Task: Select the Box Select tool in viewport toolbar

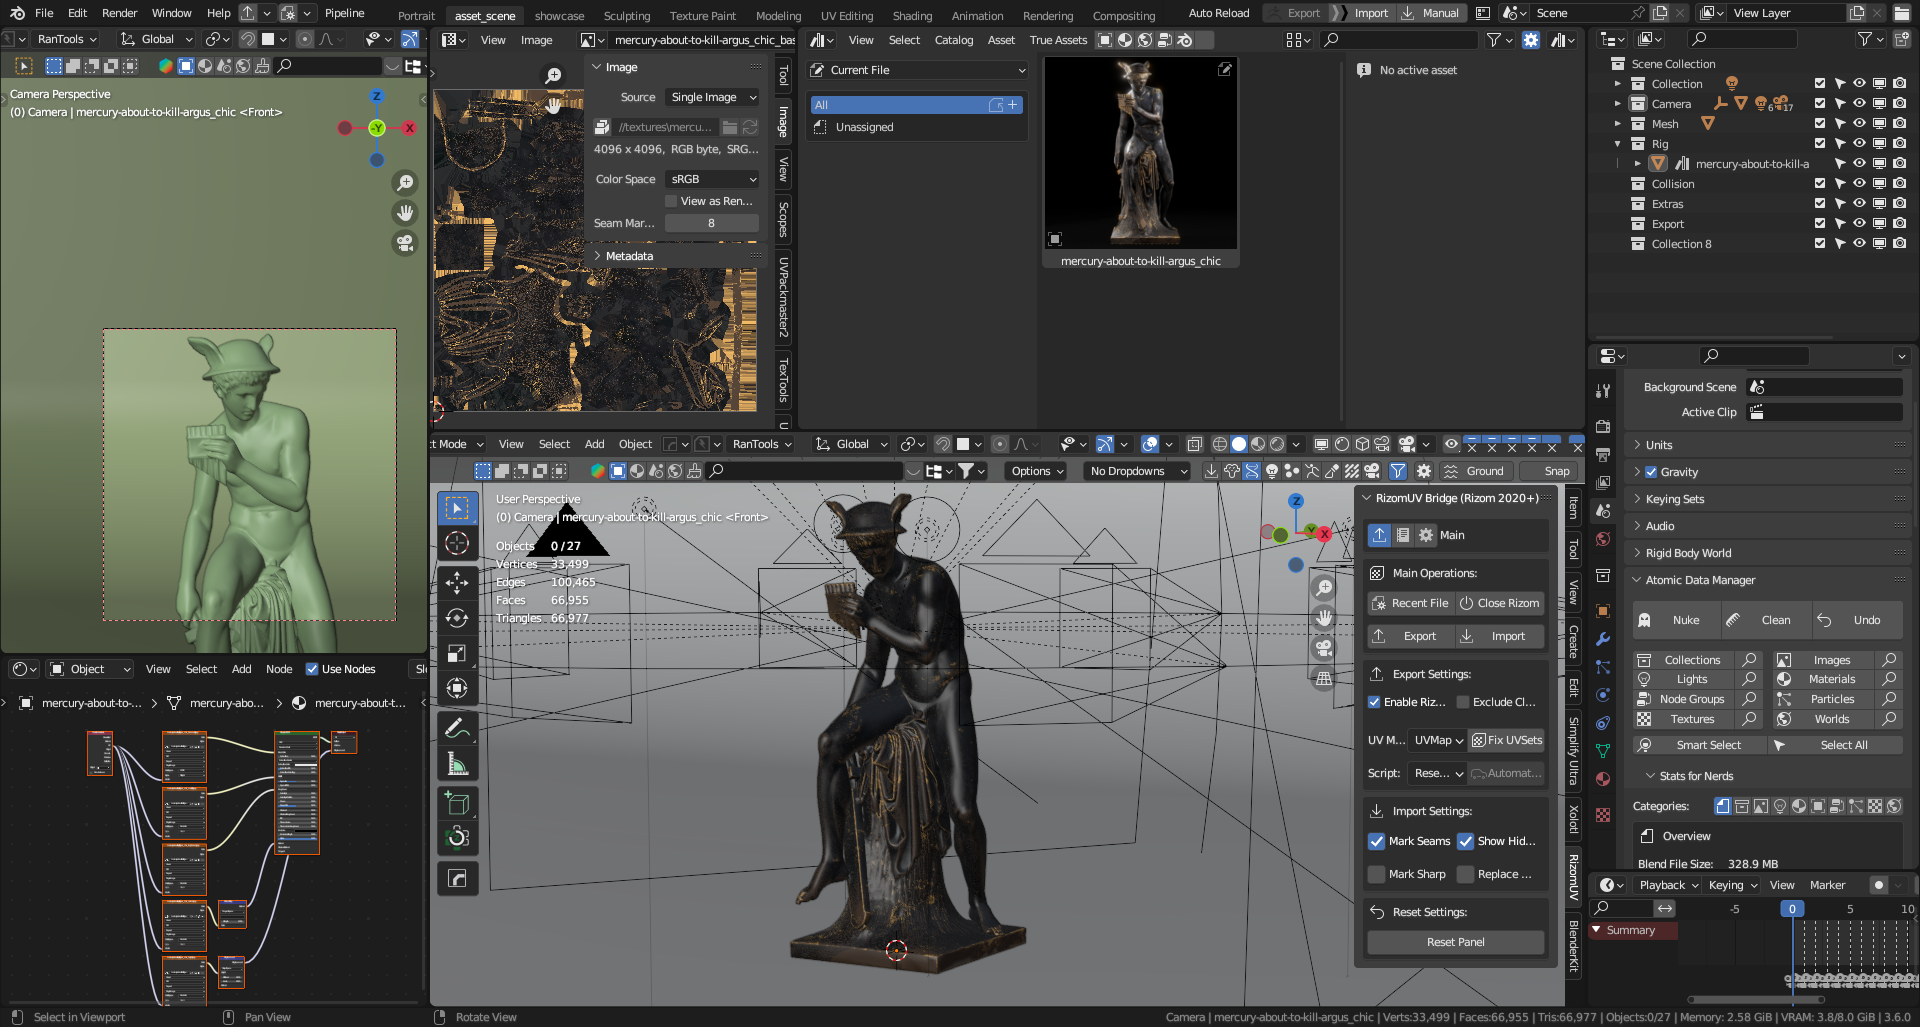Action: (x=458, y=507)
